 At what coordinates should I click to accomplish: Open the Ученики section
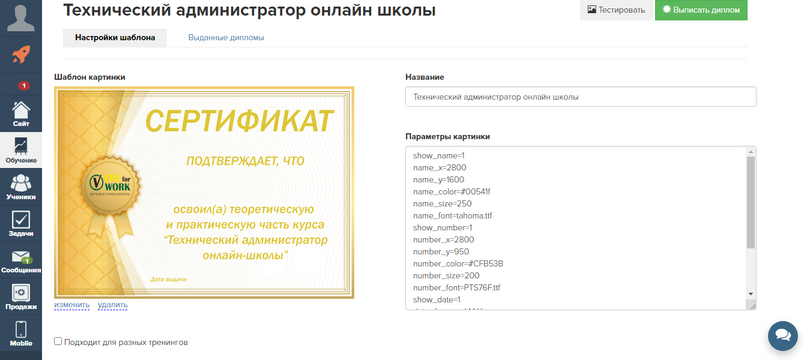coord(21,187)
